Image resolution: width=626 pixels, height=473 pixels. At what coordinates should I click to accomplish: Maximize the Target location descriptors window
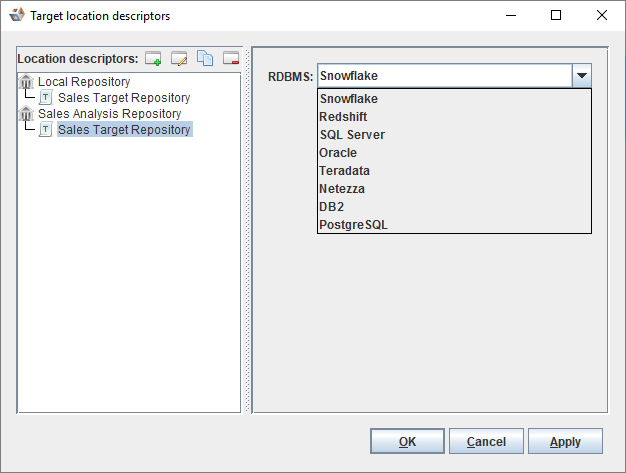pyautogui.click(x=556, y=16)
